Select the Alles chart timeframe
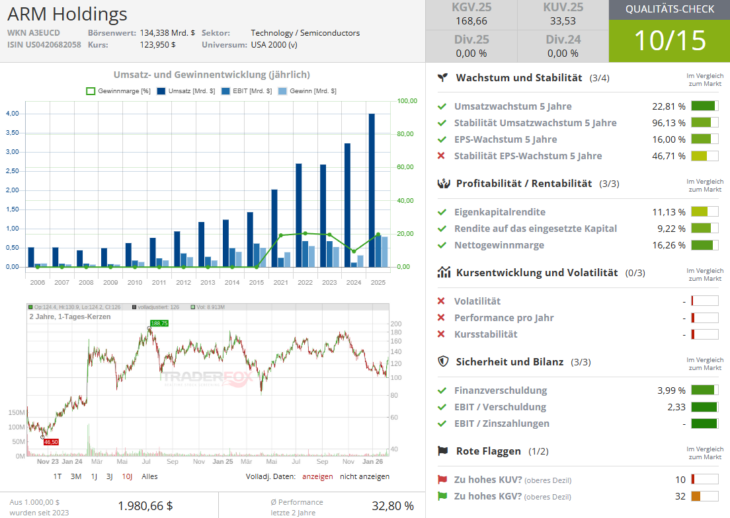 [149, 476]
